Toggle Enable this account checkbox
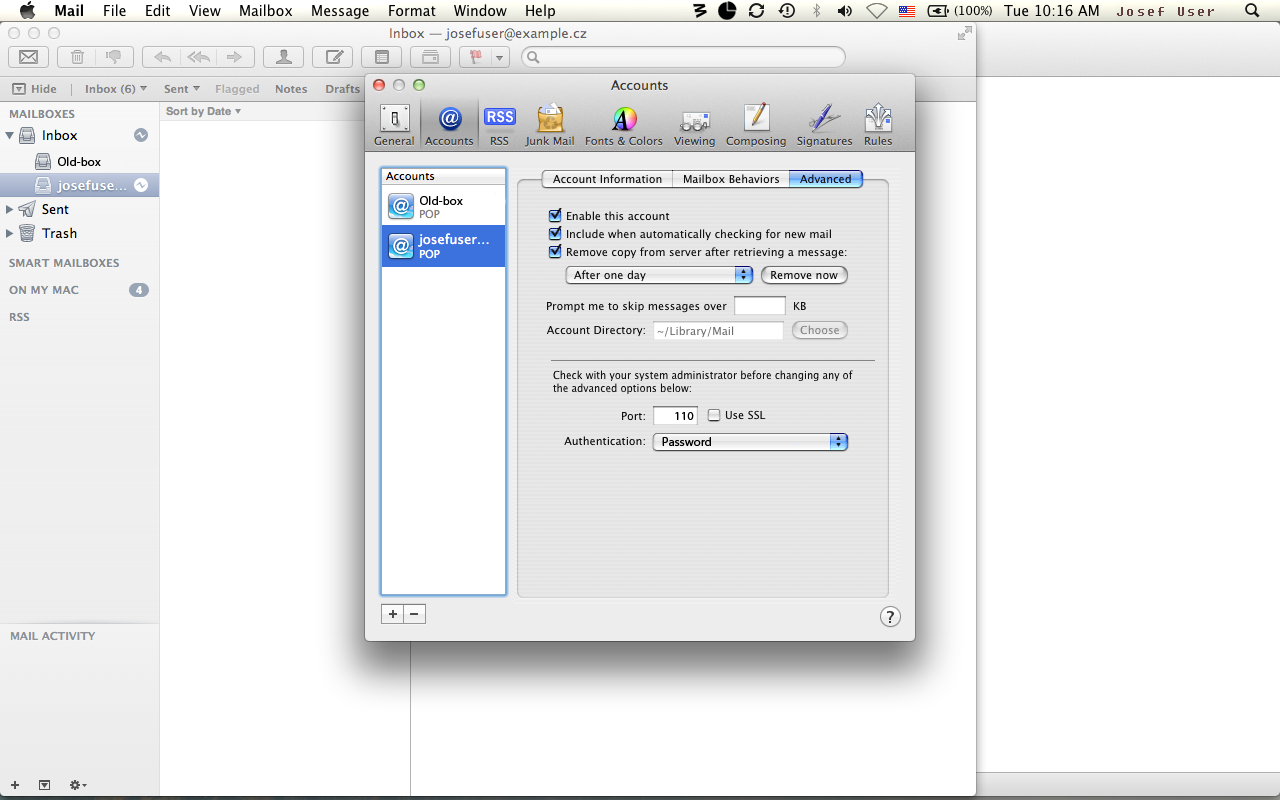 pos(555,216)
